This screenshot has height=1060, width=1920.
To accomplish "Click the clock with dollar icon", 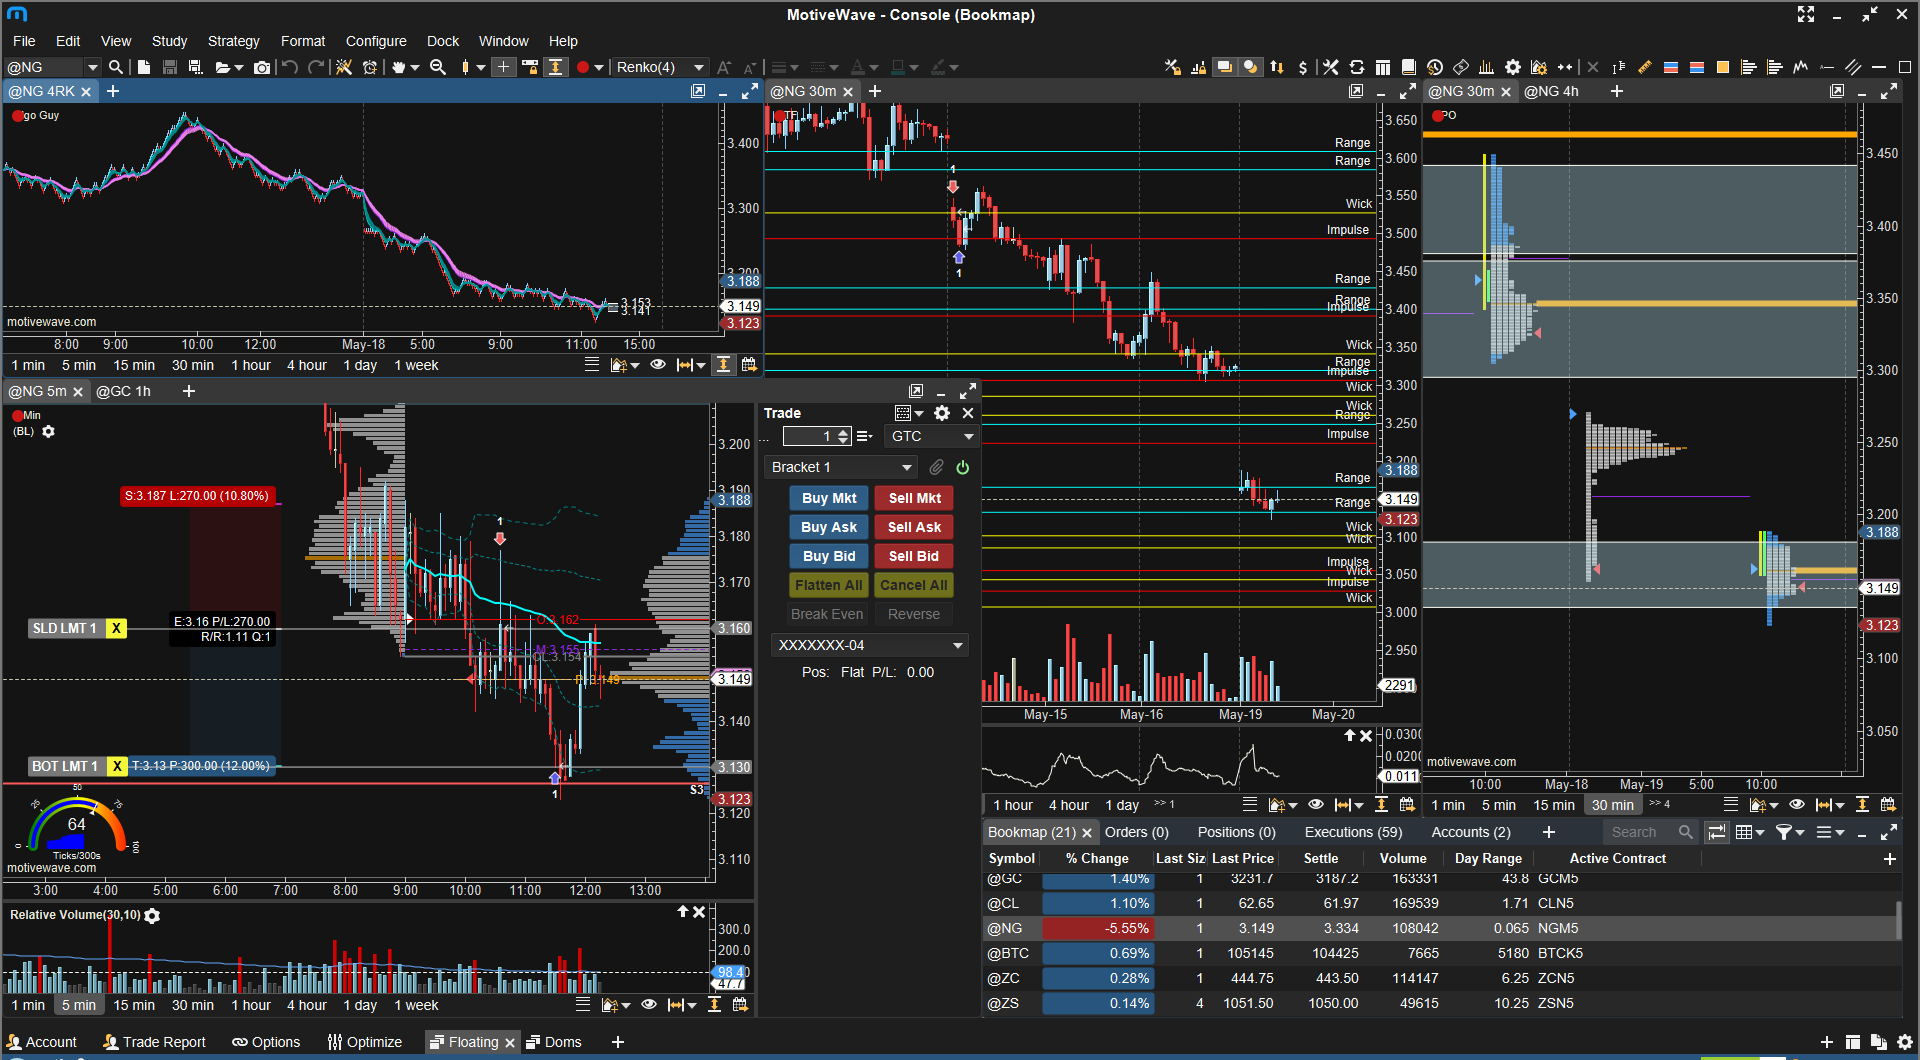I will pos(1435,67).
